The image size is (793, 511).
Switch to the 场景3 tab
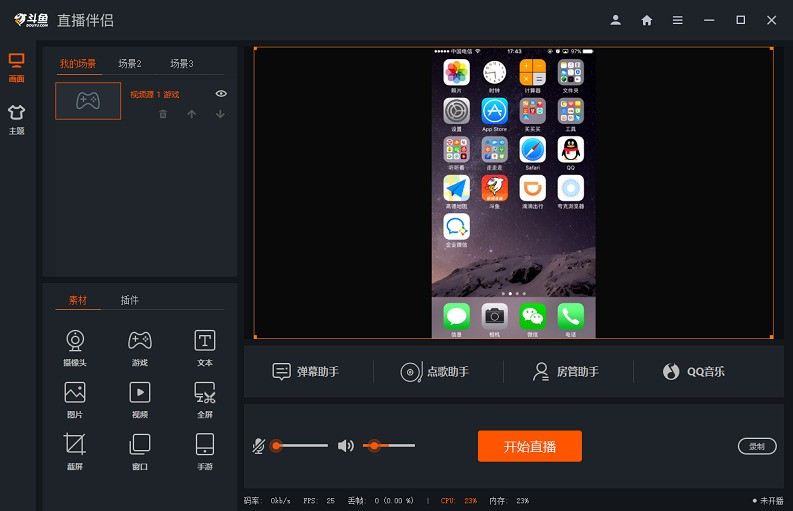(182, 63)
